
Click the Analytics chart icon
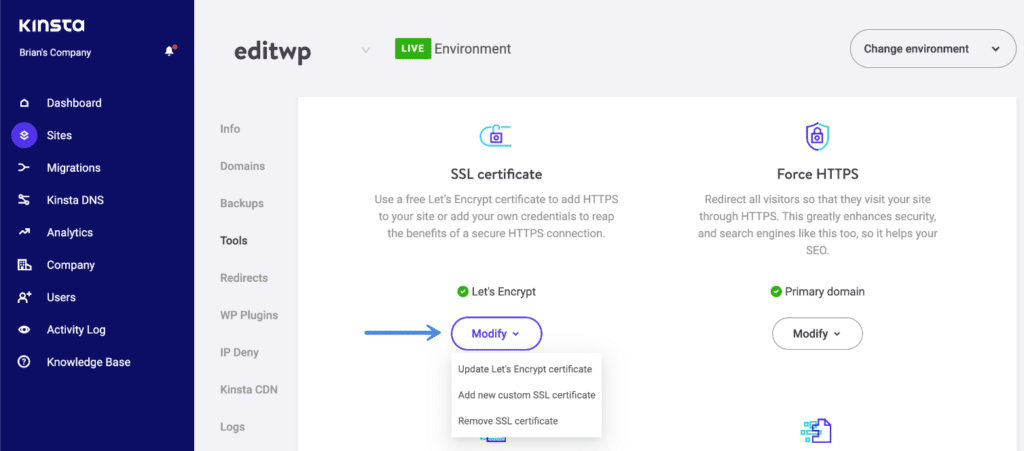coord(24,232)
